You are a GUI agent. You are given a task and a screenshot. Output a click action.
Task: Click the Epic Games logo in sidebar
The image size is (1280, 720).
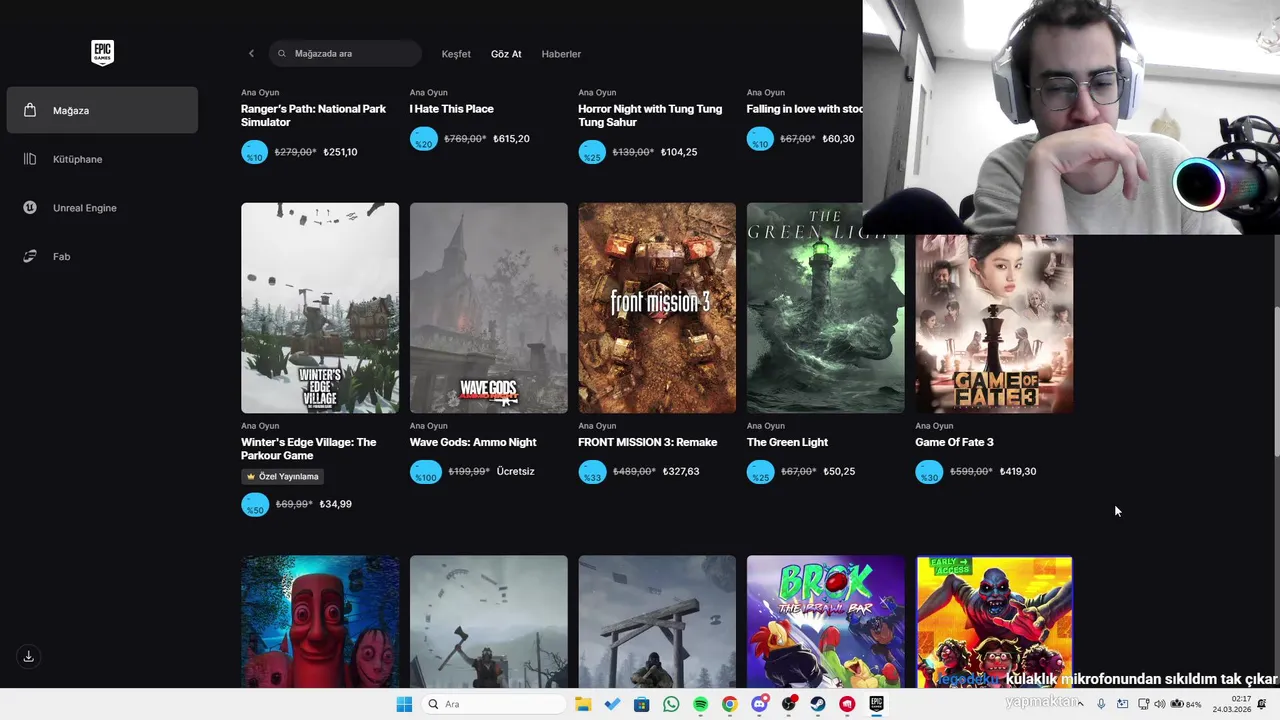click(102, 53)
